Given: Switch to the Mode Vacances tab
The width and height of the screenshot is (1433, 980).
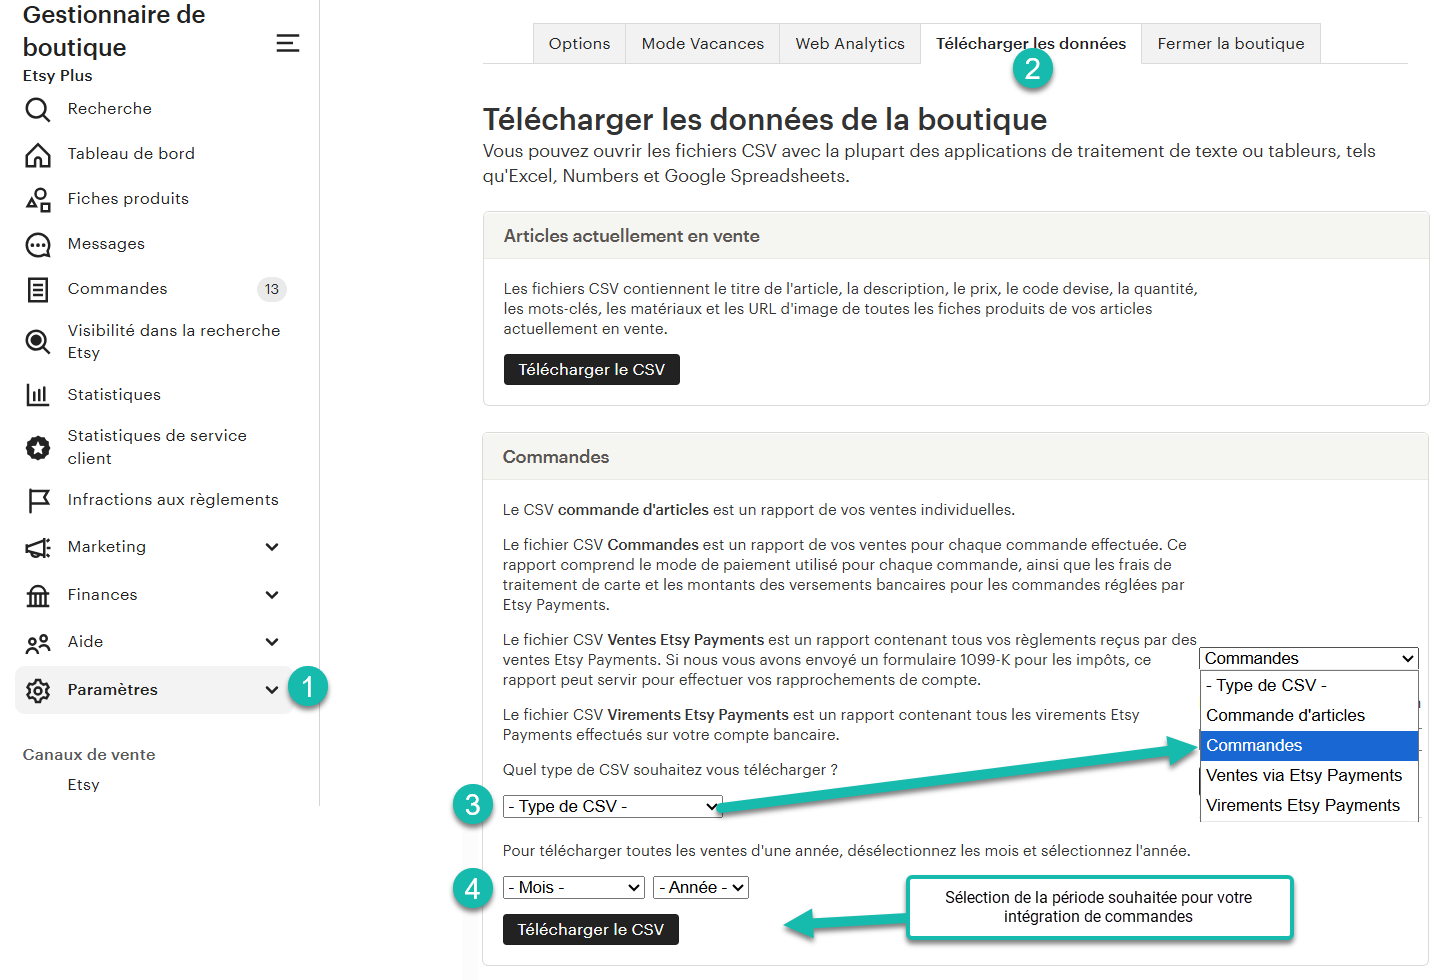Looking at the screenshot, I should click(702, 44).
